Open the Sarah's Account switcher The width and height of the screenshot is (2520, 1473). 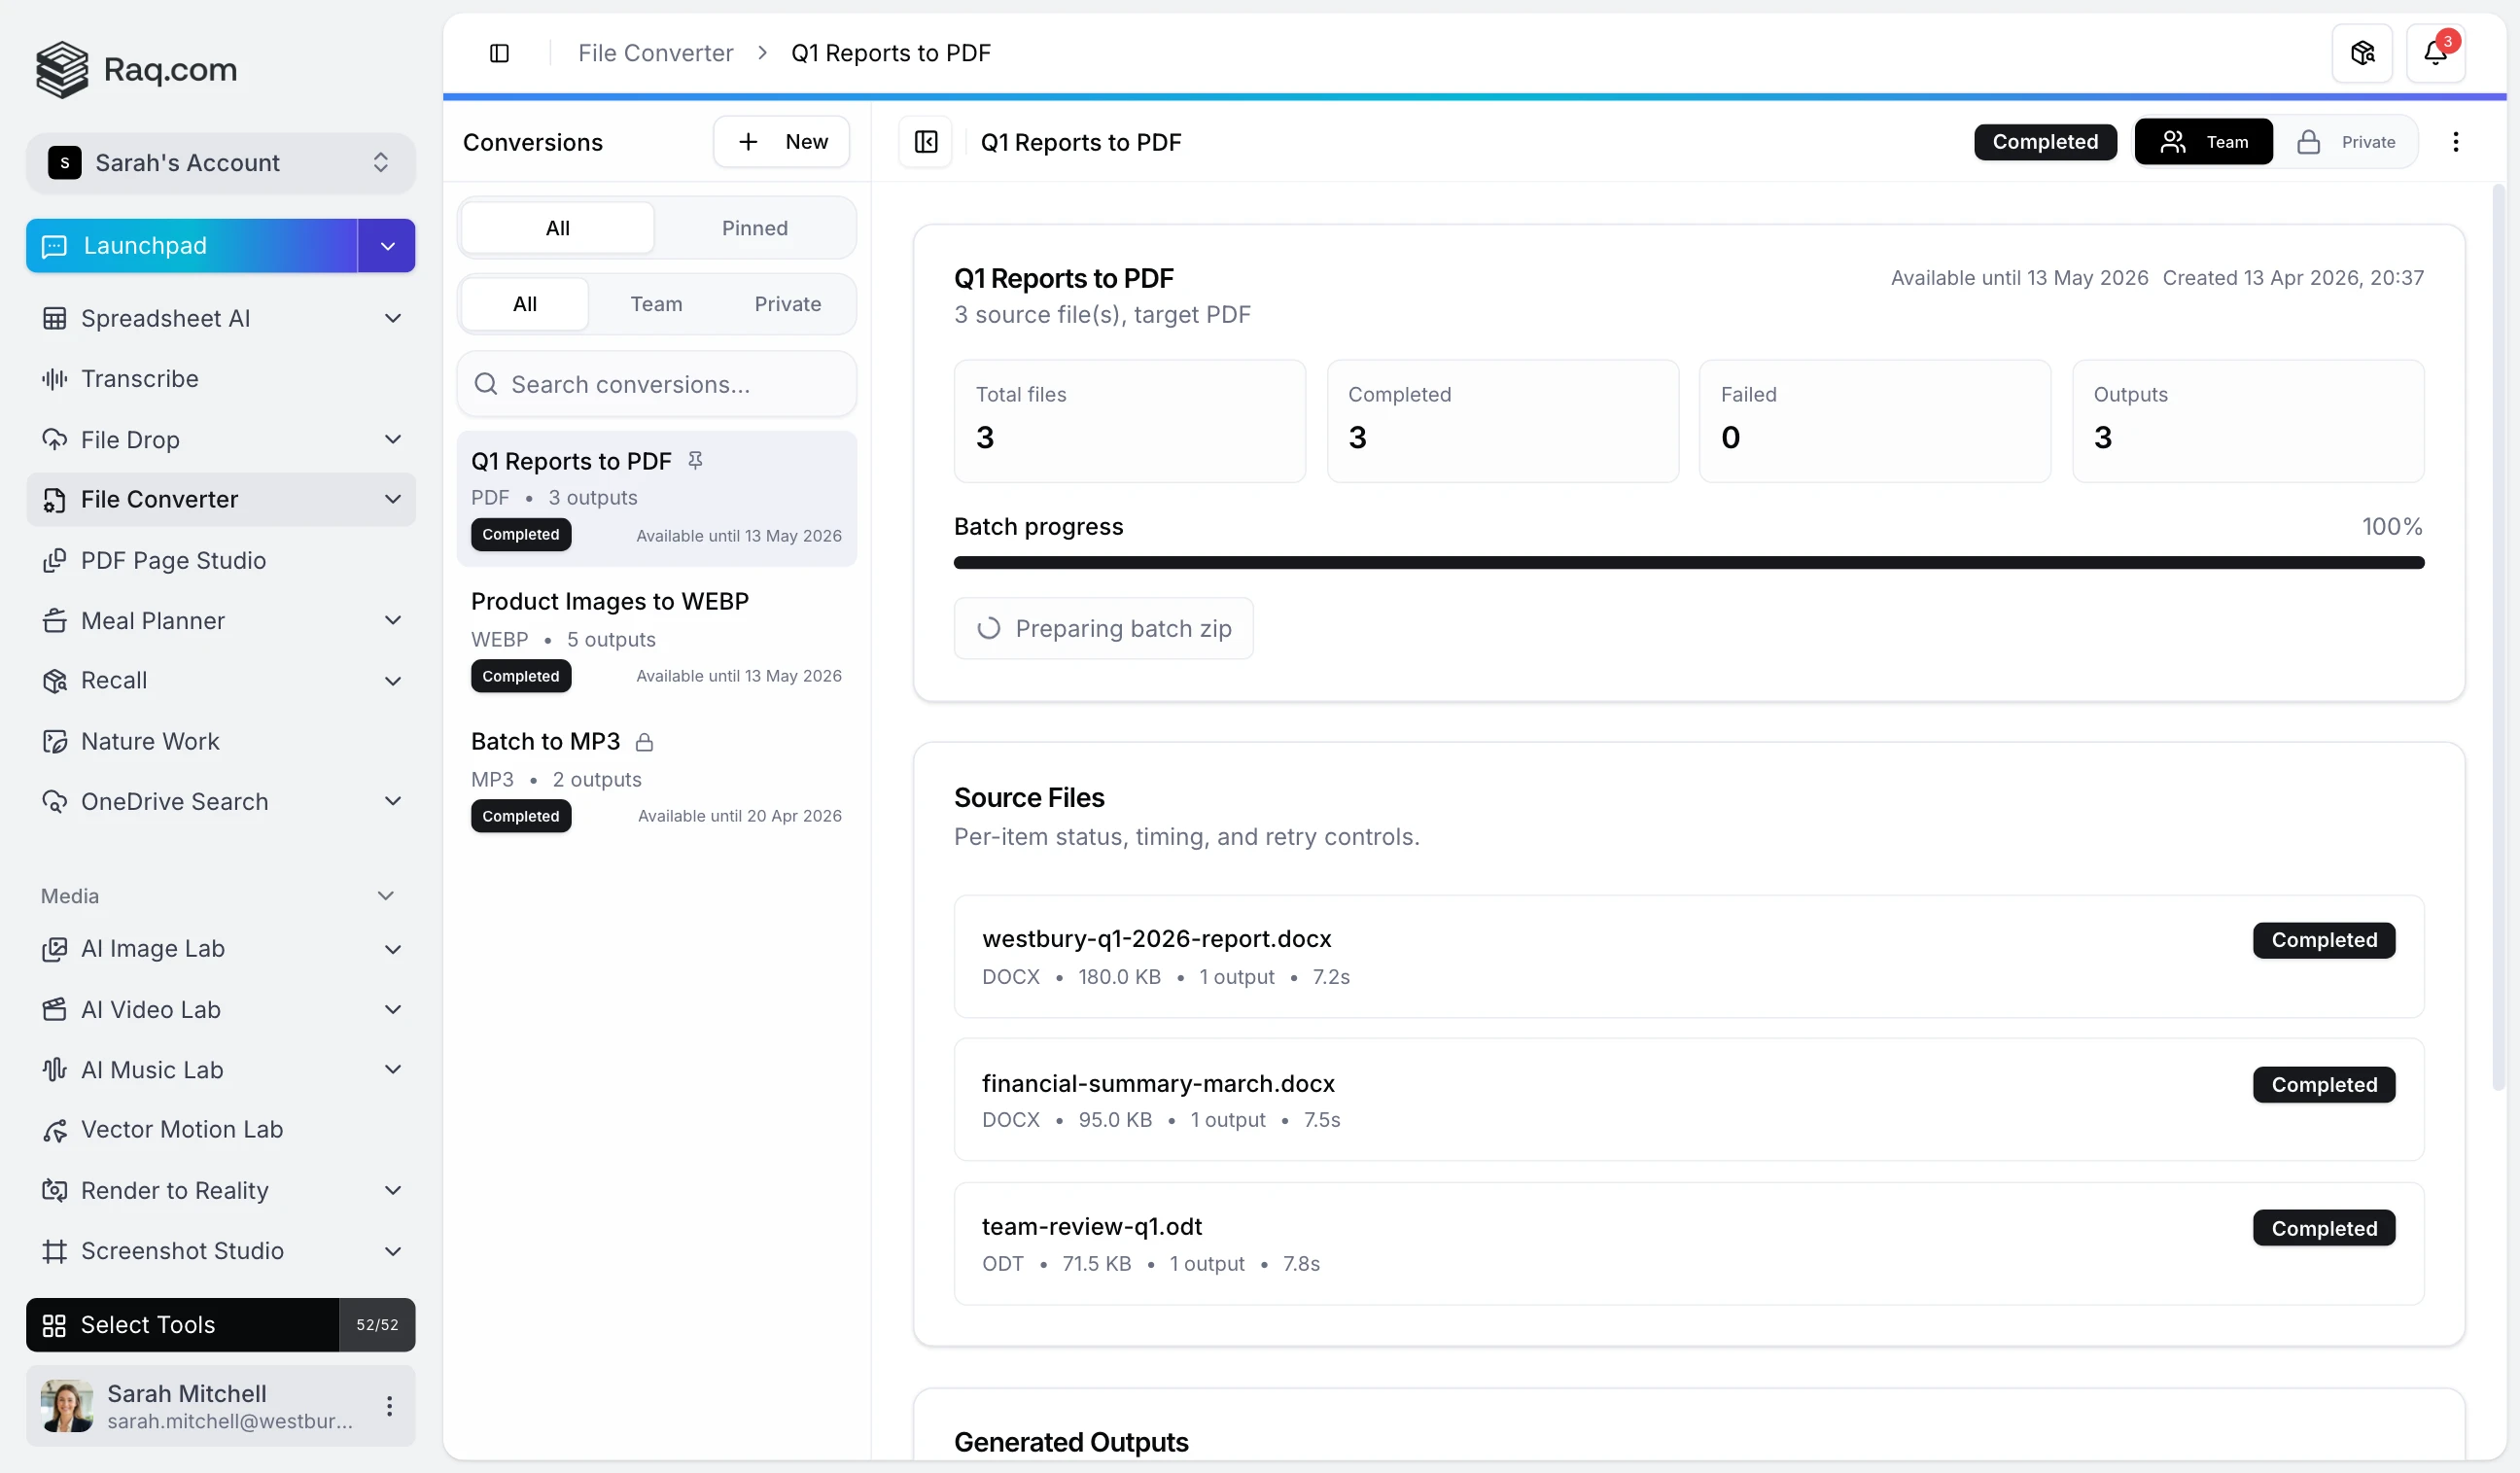[220, 162]
